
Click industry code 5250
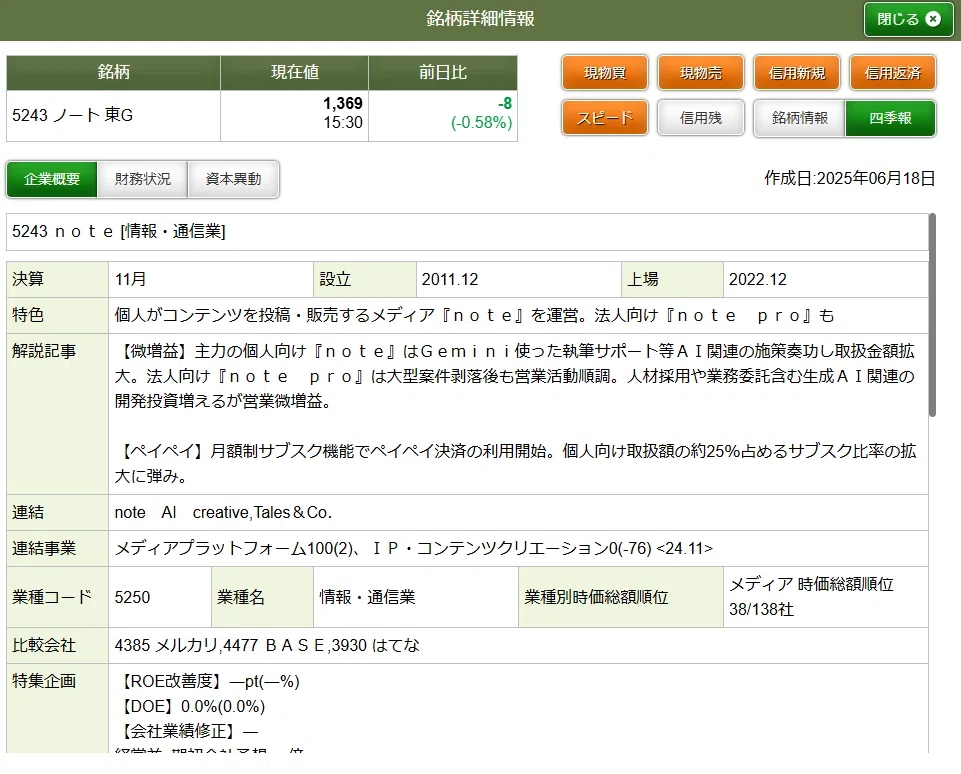click(132, 597)
